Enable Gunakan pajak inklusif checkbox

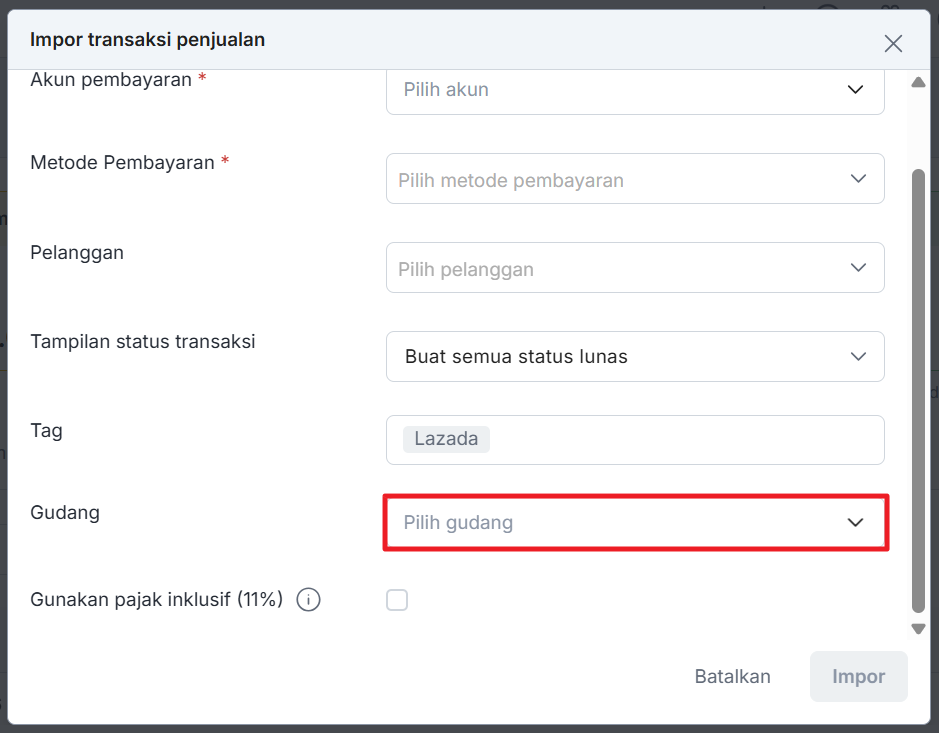tap(396, 599)
